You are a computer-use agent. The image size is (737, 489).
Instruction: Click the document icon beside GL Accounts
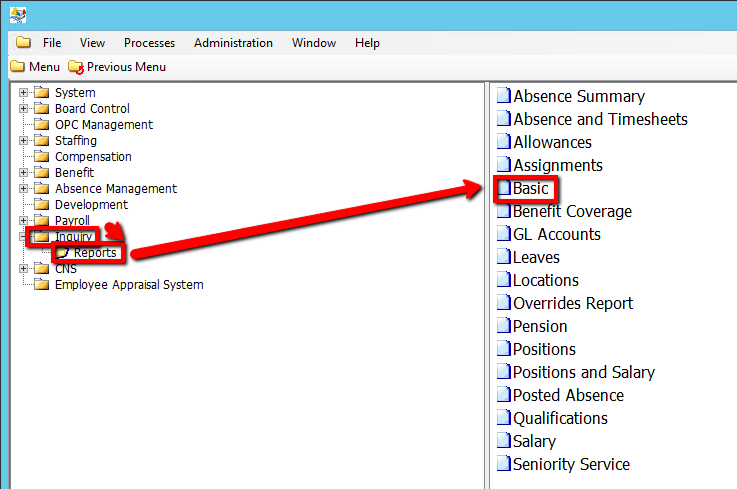coord(505,235)
